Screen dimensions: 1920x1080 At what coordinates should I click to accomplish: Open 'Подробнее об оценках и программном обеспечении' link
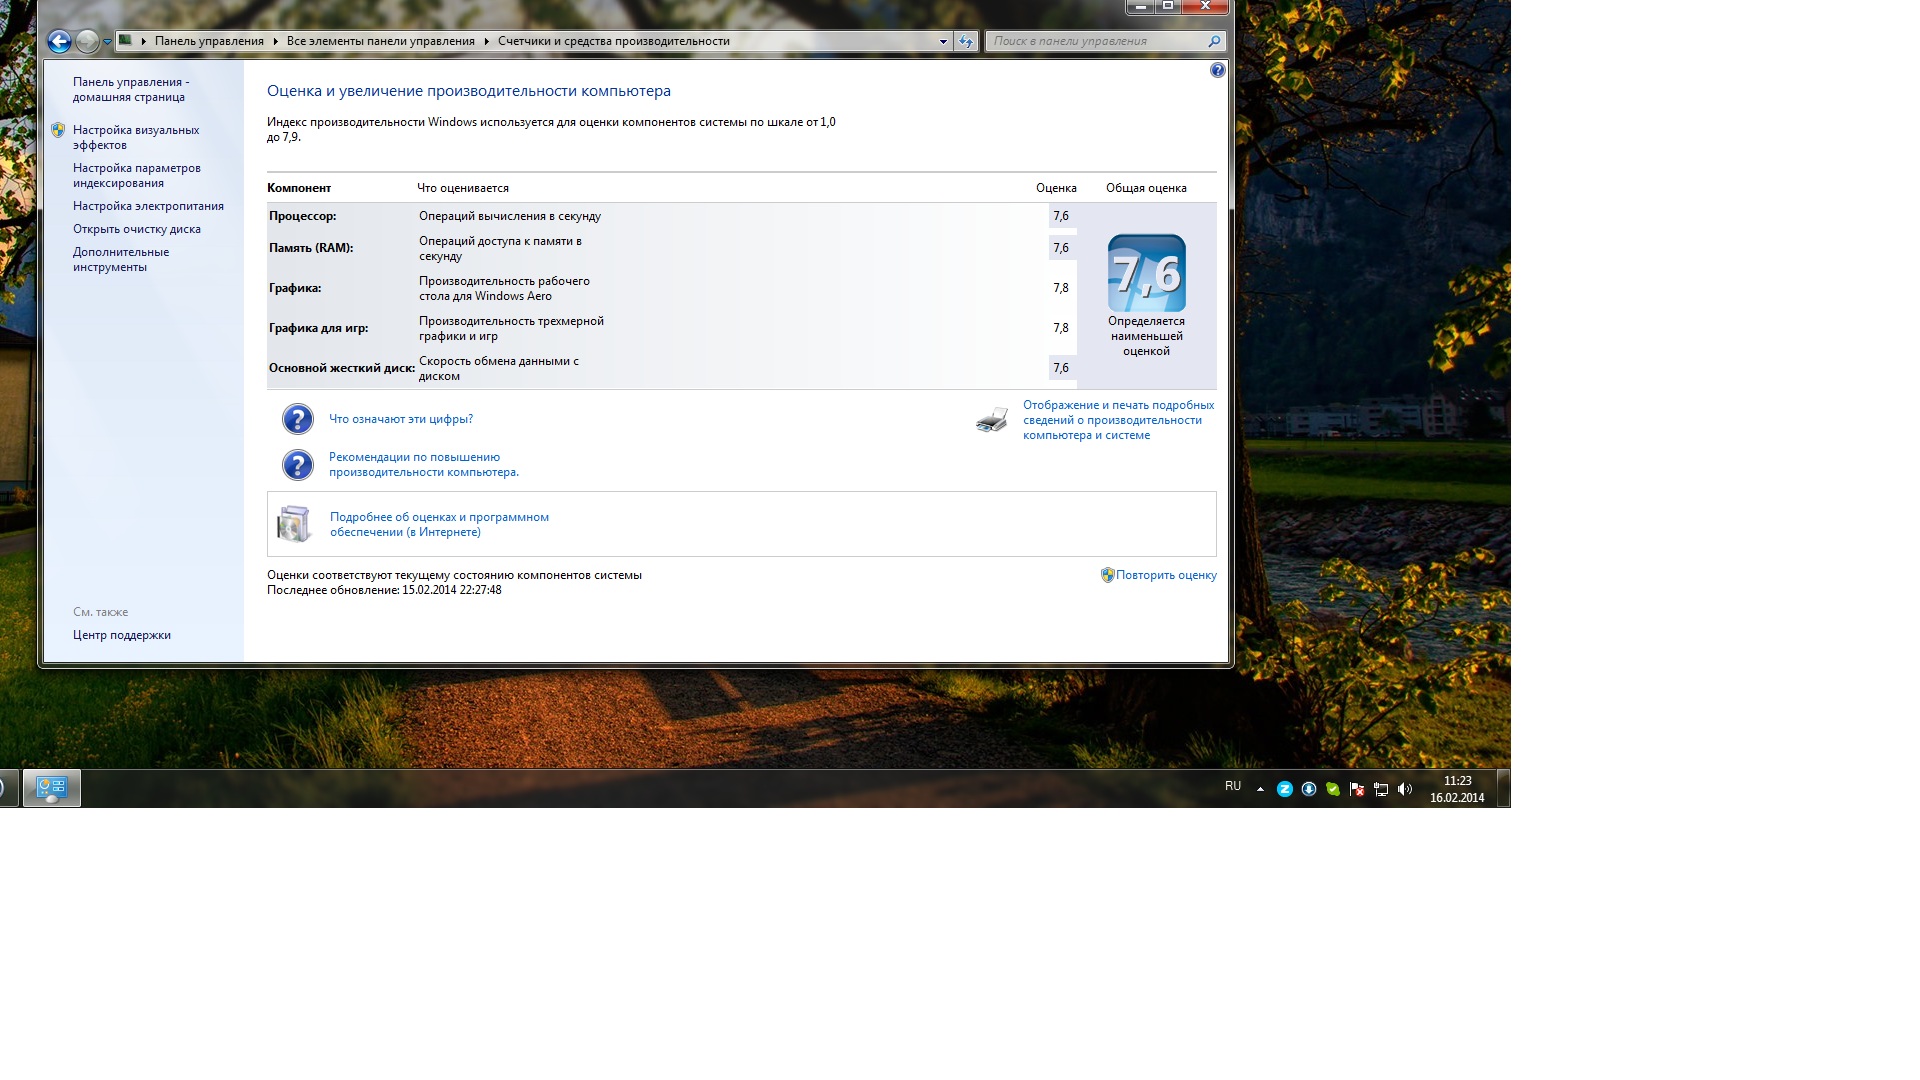click(439, 524)
